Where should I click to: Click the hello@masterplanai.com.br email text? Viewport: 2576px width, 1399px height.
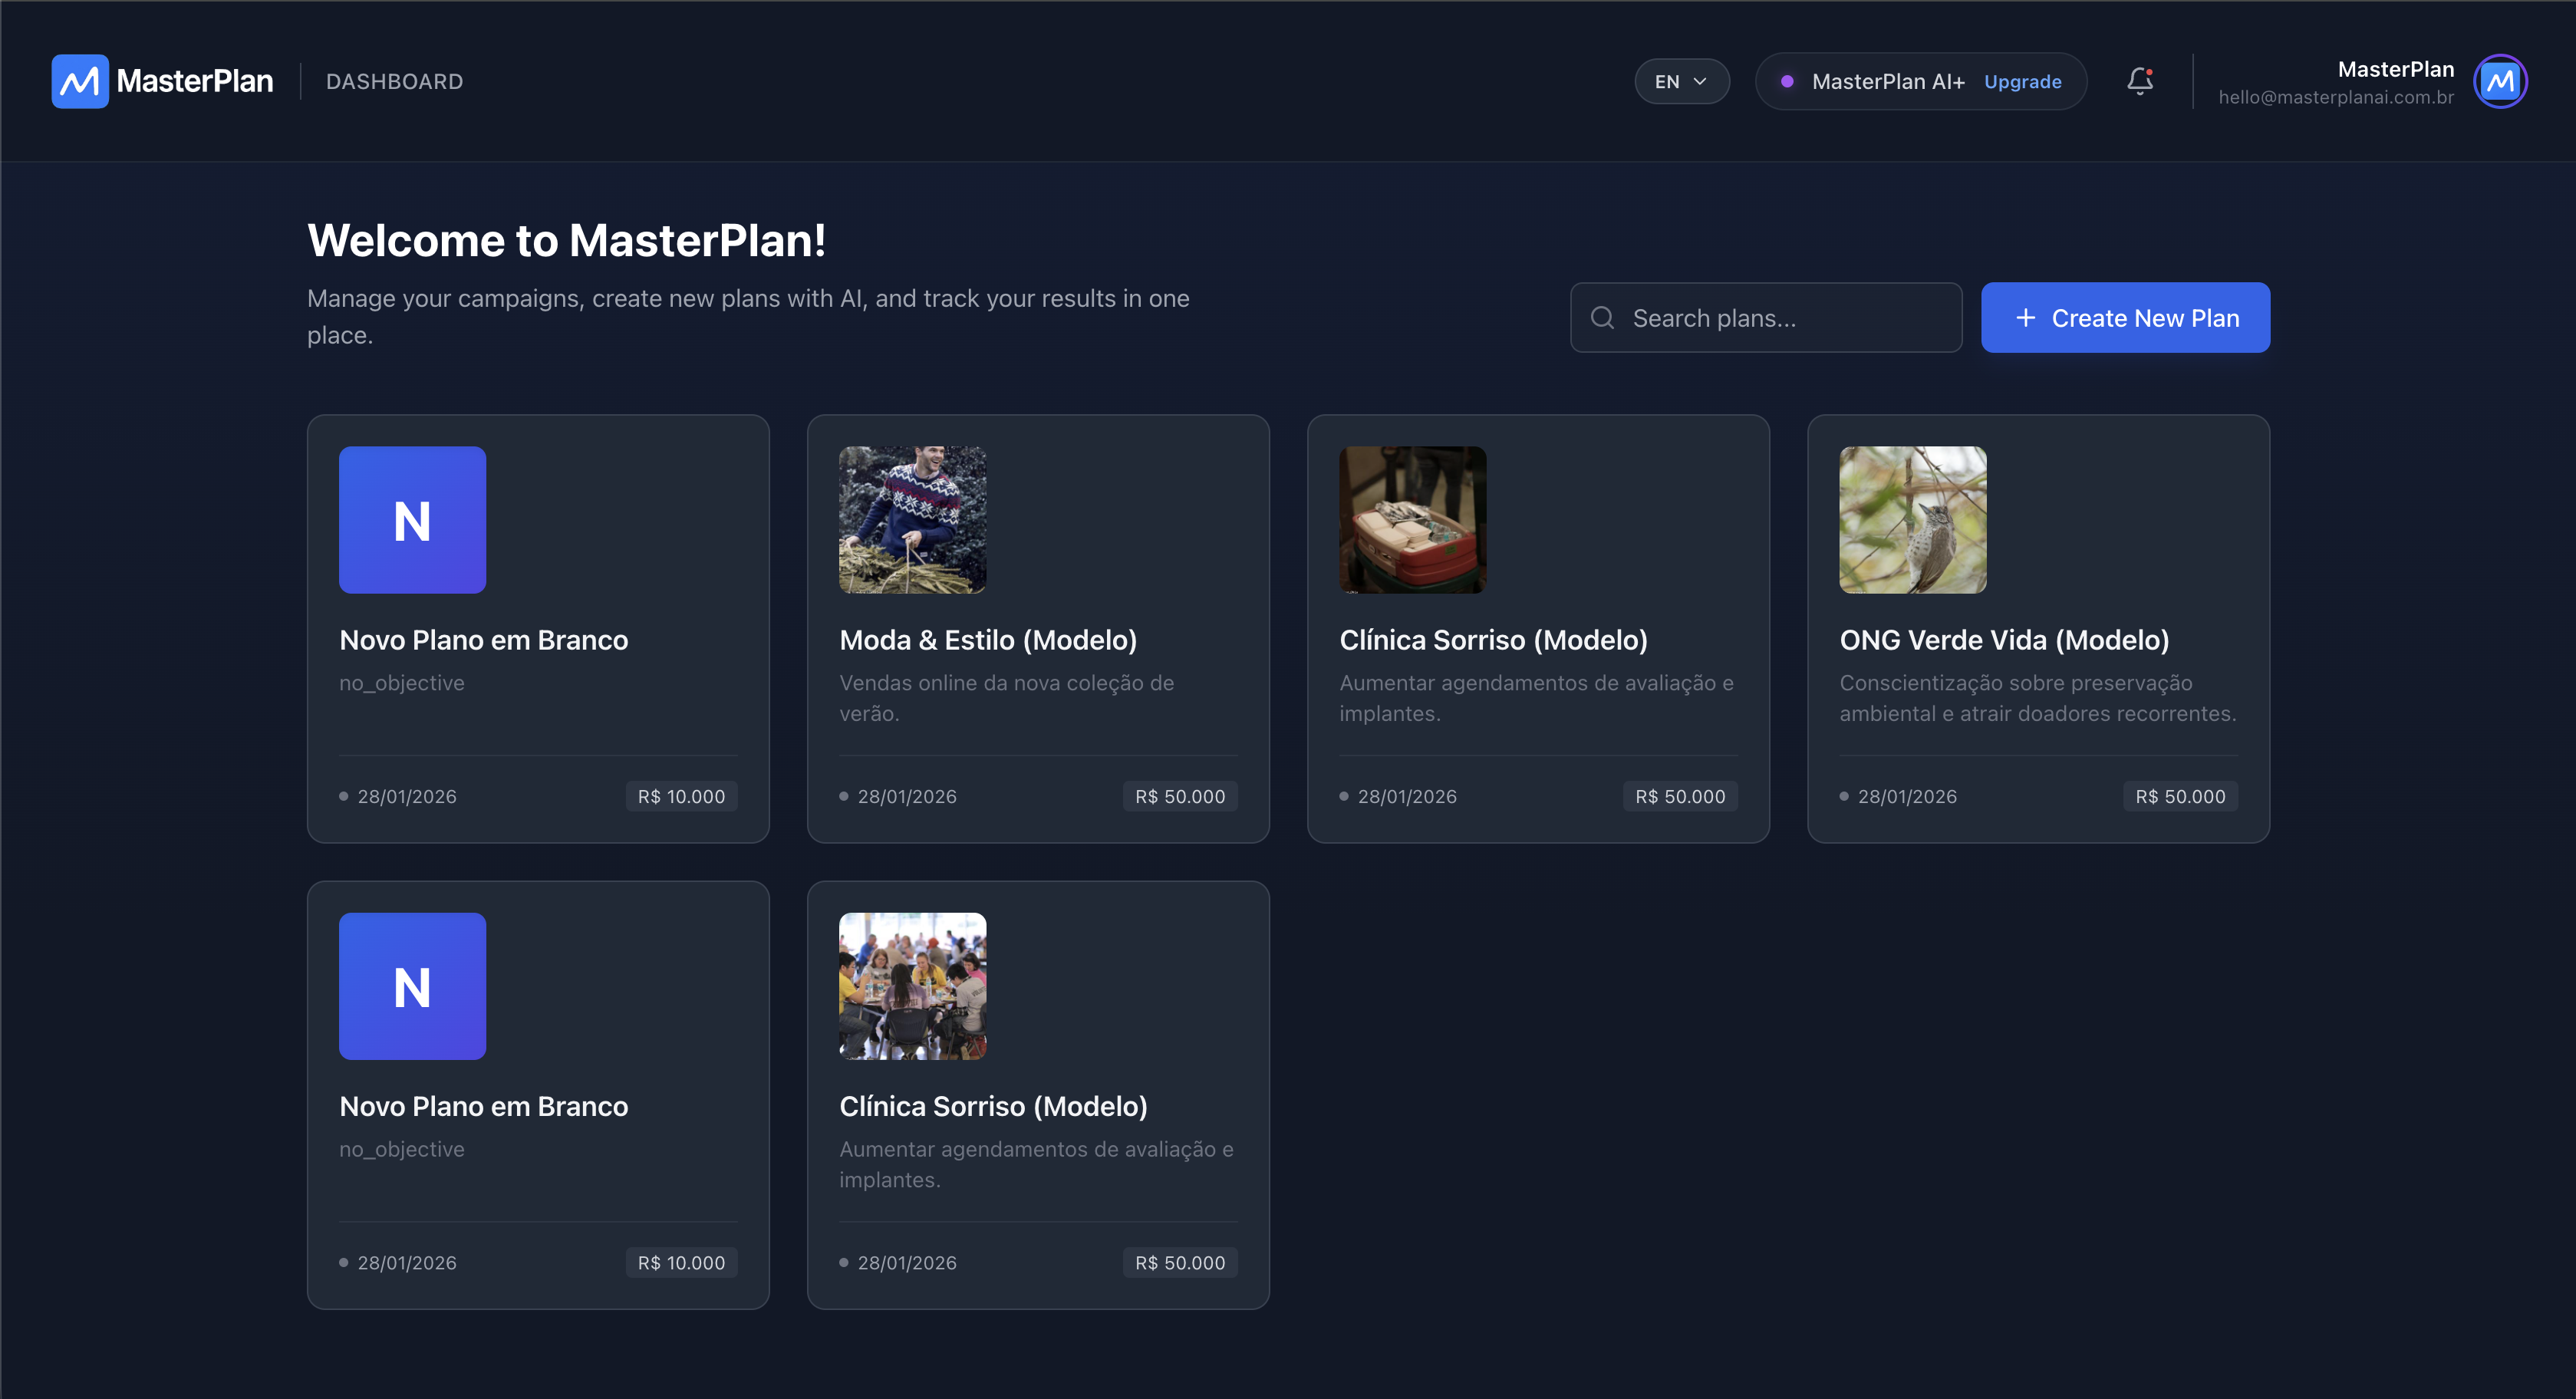(2336, 99)
